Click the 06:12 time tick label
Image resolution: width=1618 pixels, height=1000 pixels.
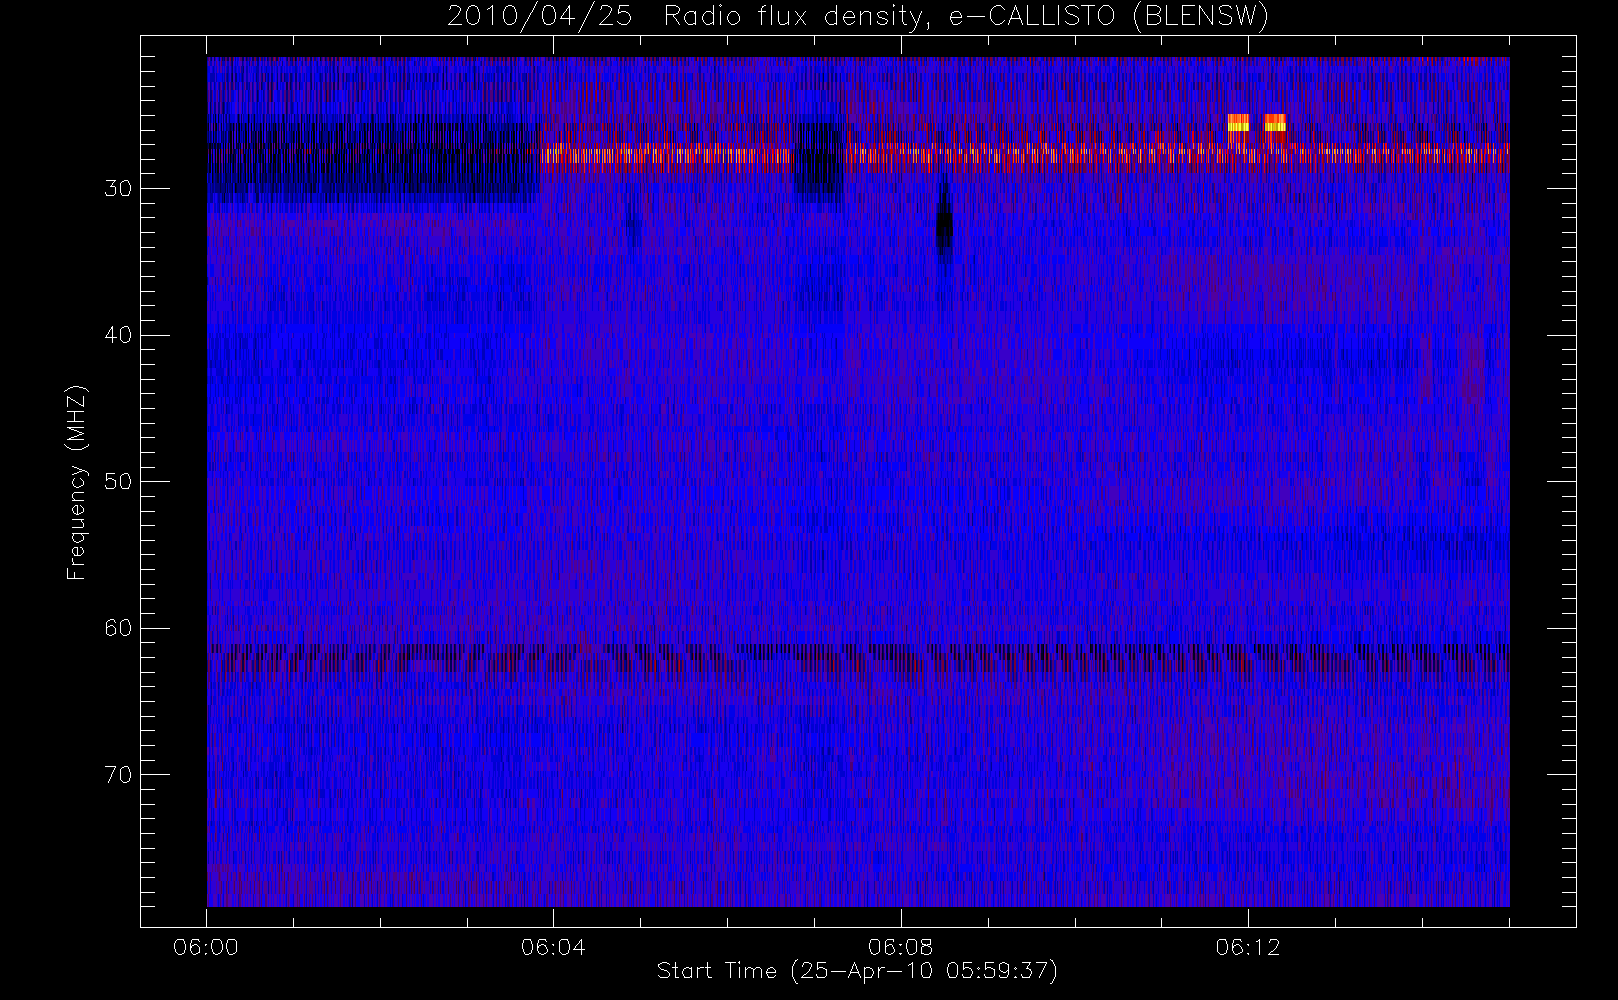click(x=1248, y=947)
